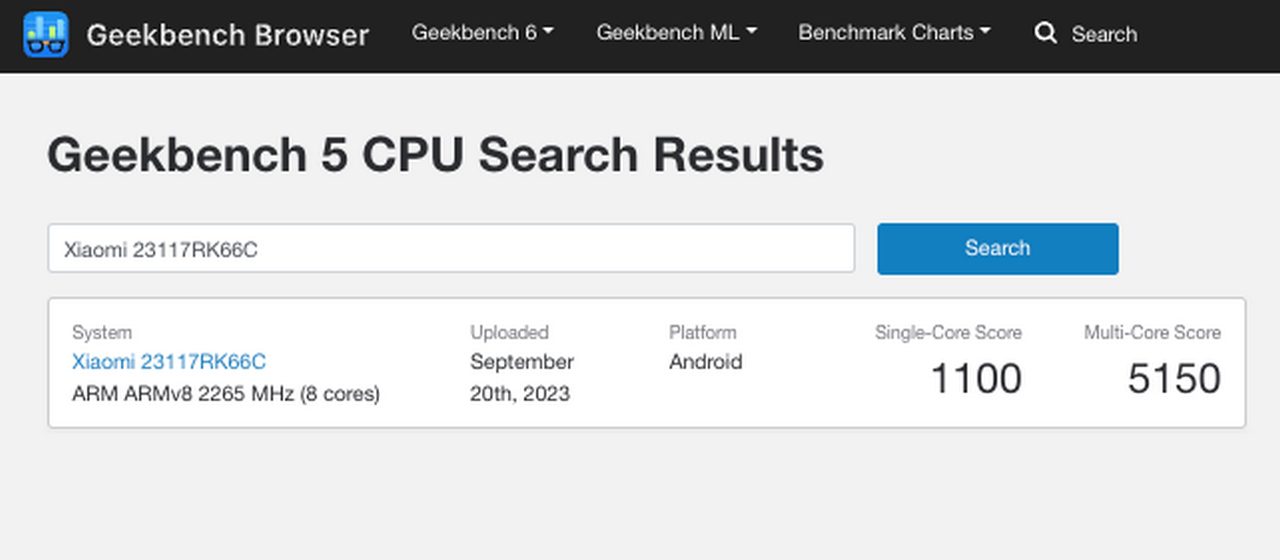Click the September 20th, 2023 upload date

coord(522,378)
